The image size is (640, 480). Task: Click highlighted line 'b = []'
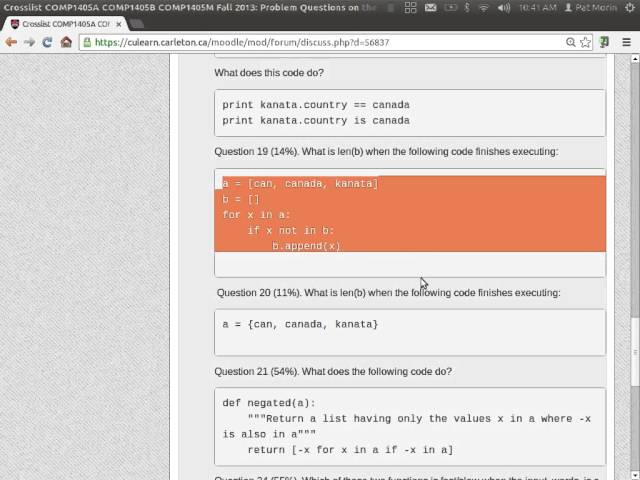241,199
